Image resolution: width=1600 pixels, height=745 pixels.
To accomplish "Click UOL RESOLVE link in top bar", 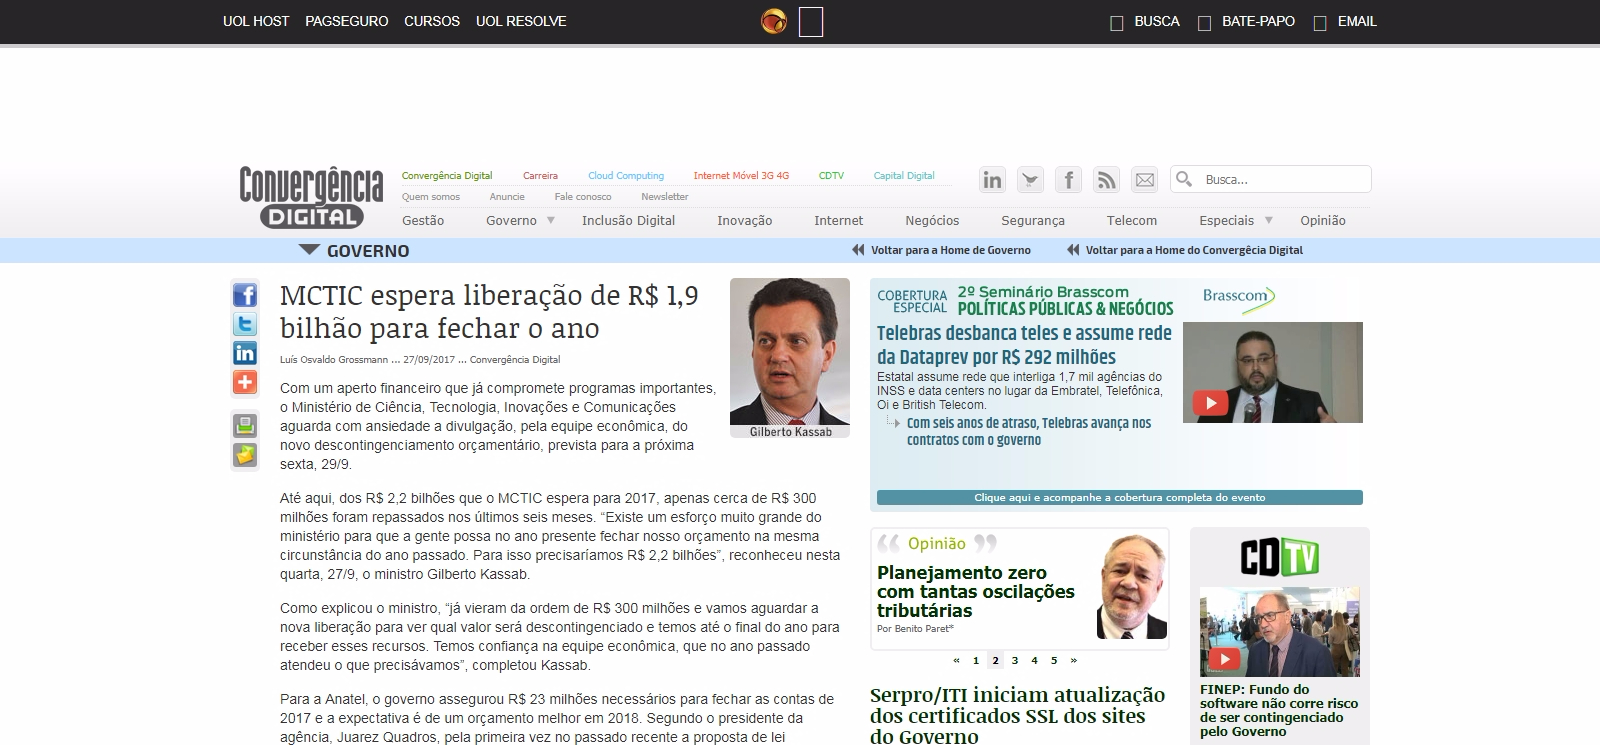I will [521, 21].
